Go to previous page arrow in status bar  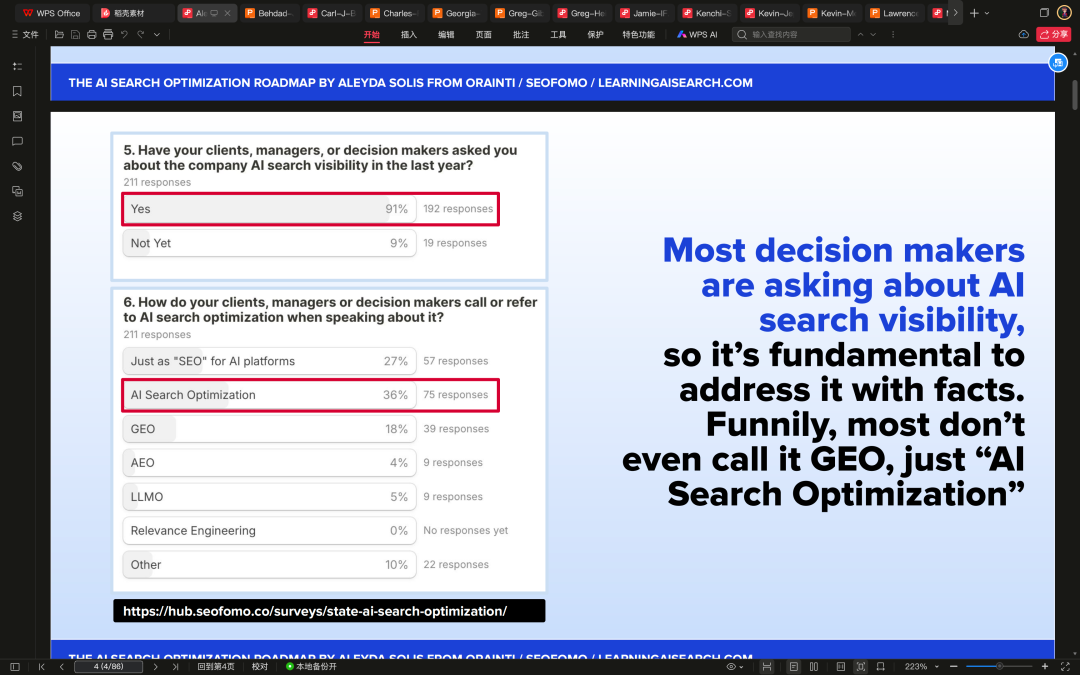(x=61, y=666)
